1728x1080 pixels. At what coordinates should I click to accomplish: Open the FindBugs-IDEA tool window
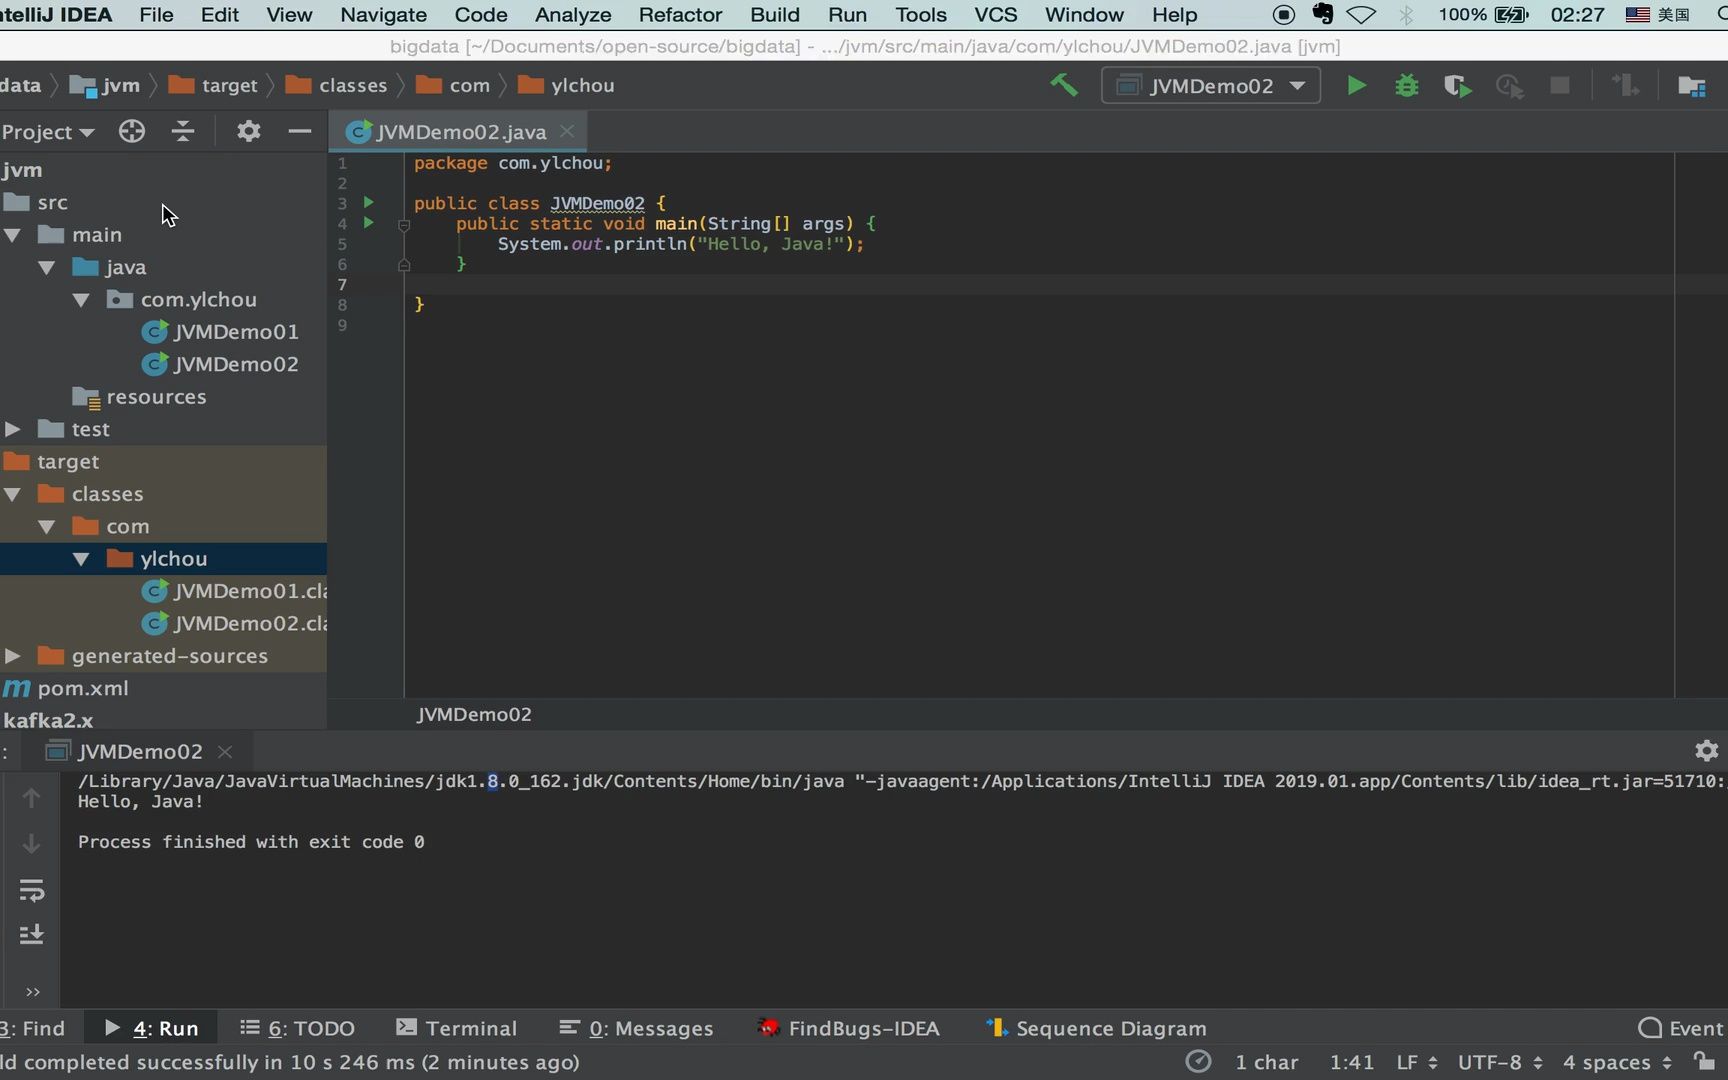tap(848, 1028)
